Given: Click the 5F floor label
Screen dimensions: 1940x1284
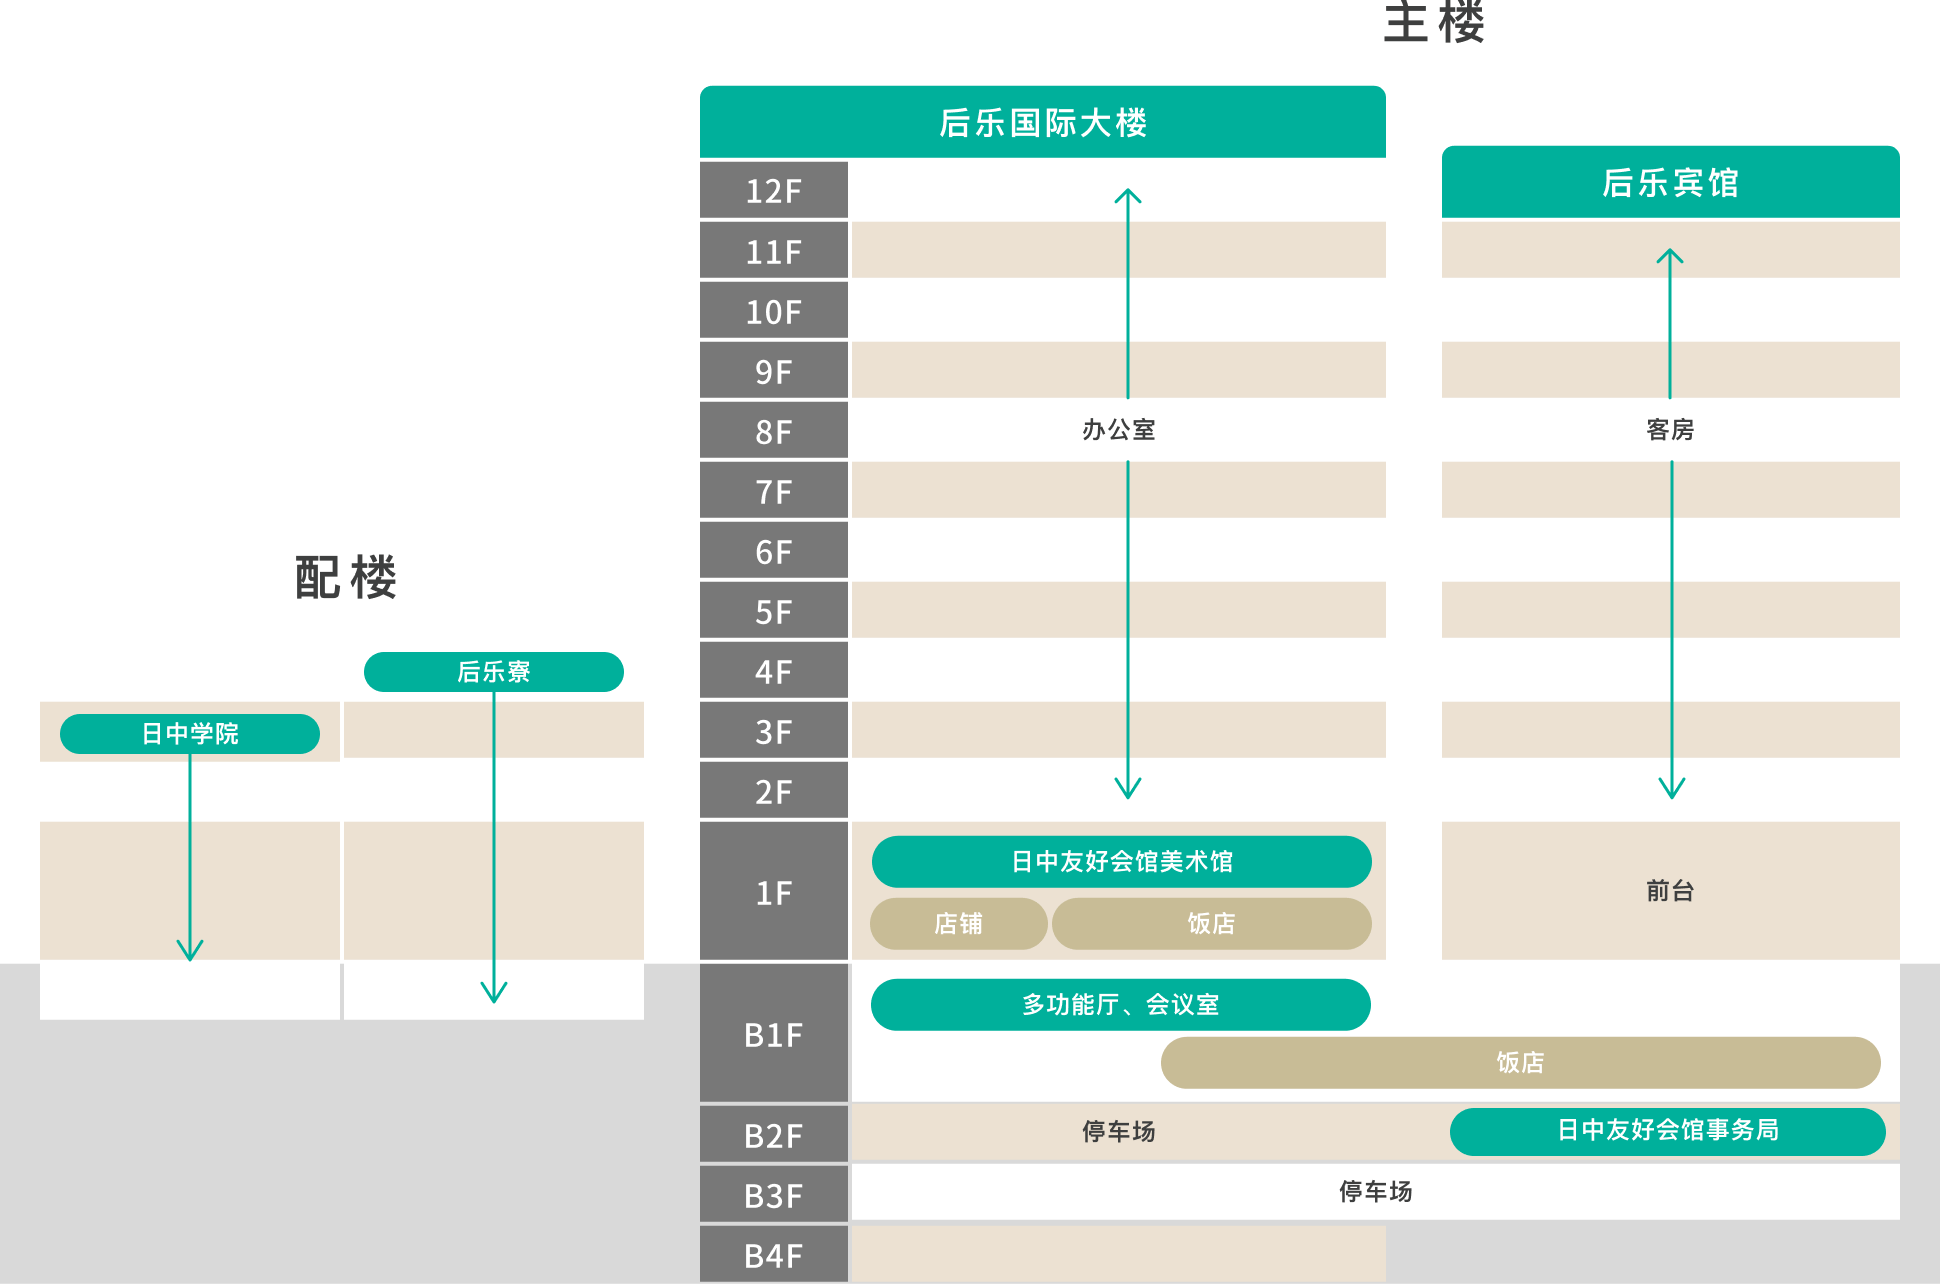Looking at the screenshot, I should (x=774, y=610).
